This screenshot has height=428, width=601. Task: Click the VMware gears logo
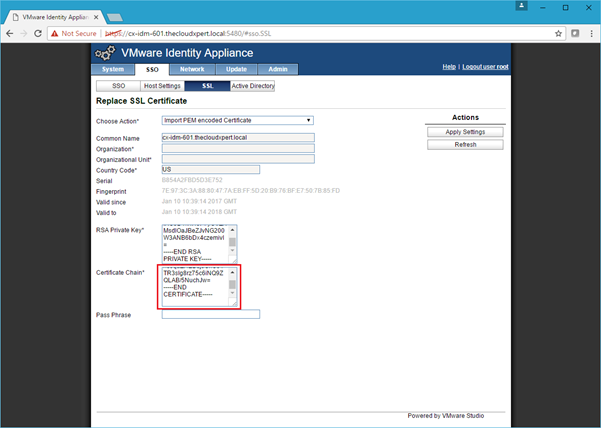click(x=107, y=53)
